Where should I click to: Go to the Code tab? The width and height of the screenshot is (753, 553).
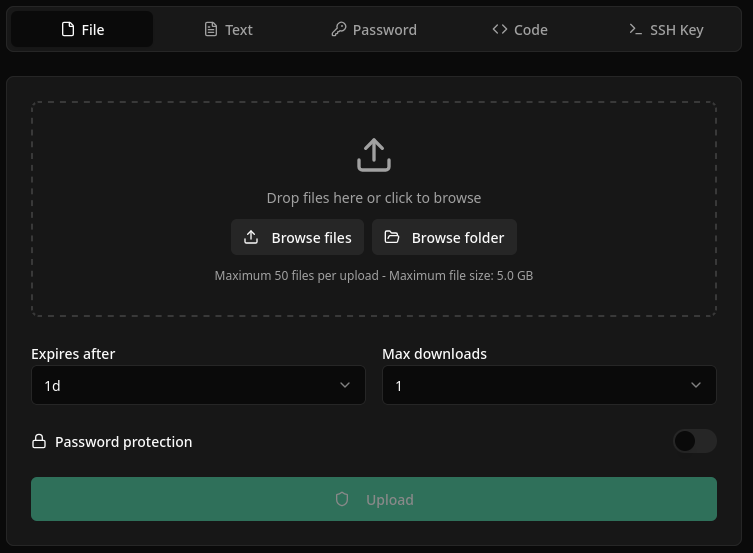click(x=520, y=29)
